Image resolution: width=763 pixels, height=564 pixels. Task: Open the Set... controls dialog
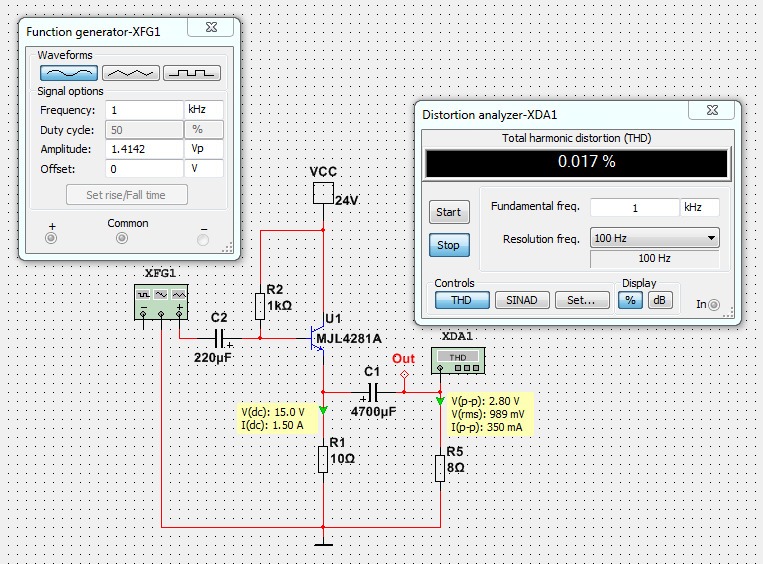[582, 300]
